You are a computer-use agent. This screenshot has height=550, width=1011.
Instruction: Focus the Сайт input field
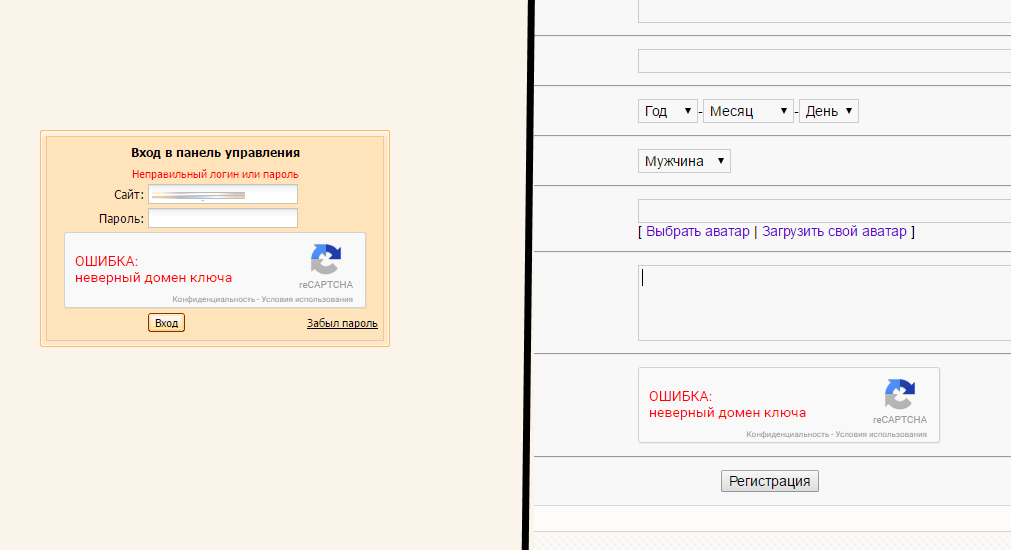click(x=223, y=194)
